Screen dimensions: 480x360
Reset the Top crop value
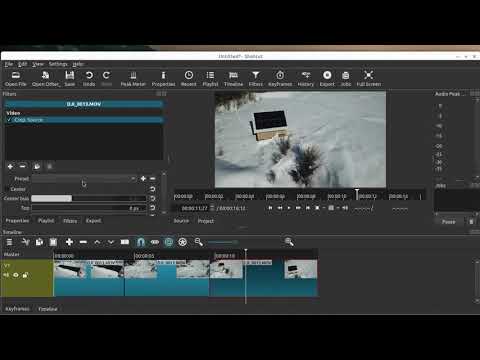[x=153, y=208]
